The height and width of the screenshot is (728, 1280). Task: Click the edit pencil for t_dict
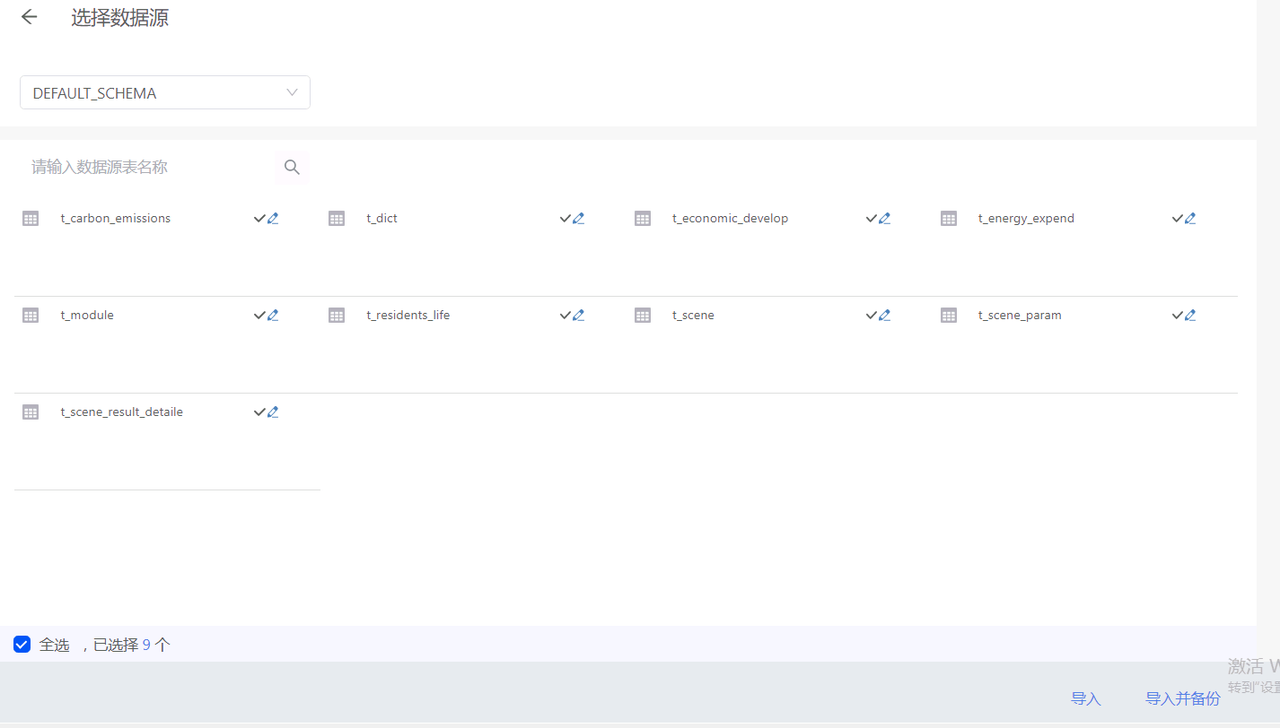[x=579, y=218]
